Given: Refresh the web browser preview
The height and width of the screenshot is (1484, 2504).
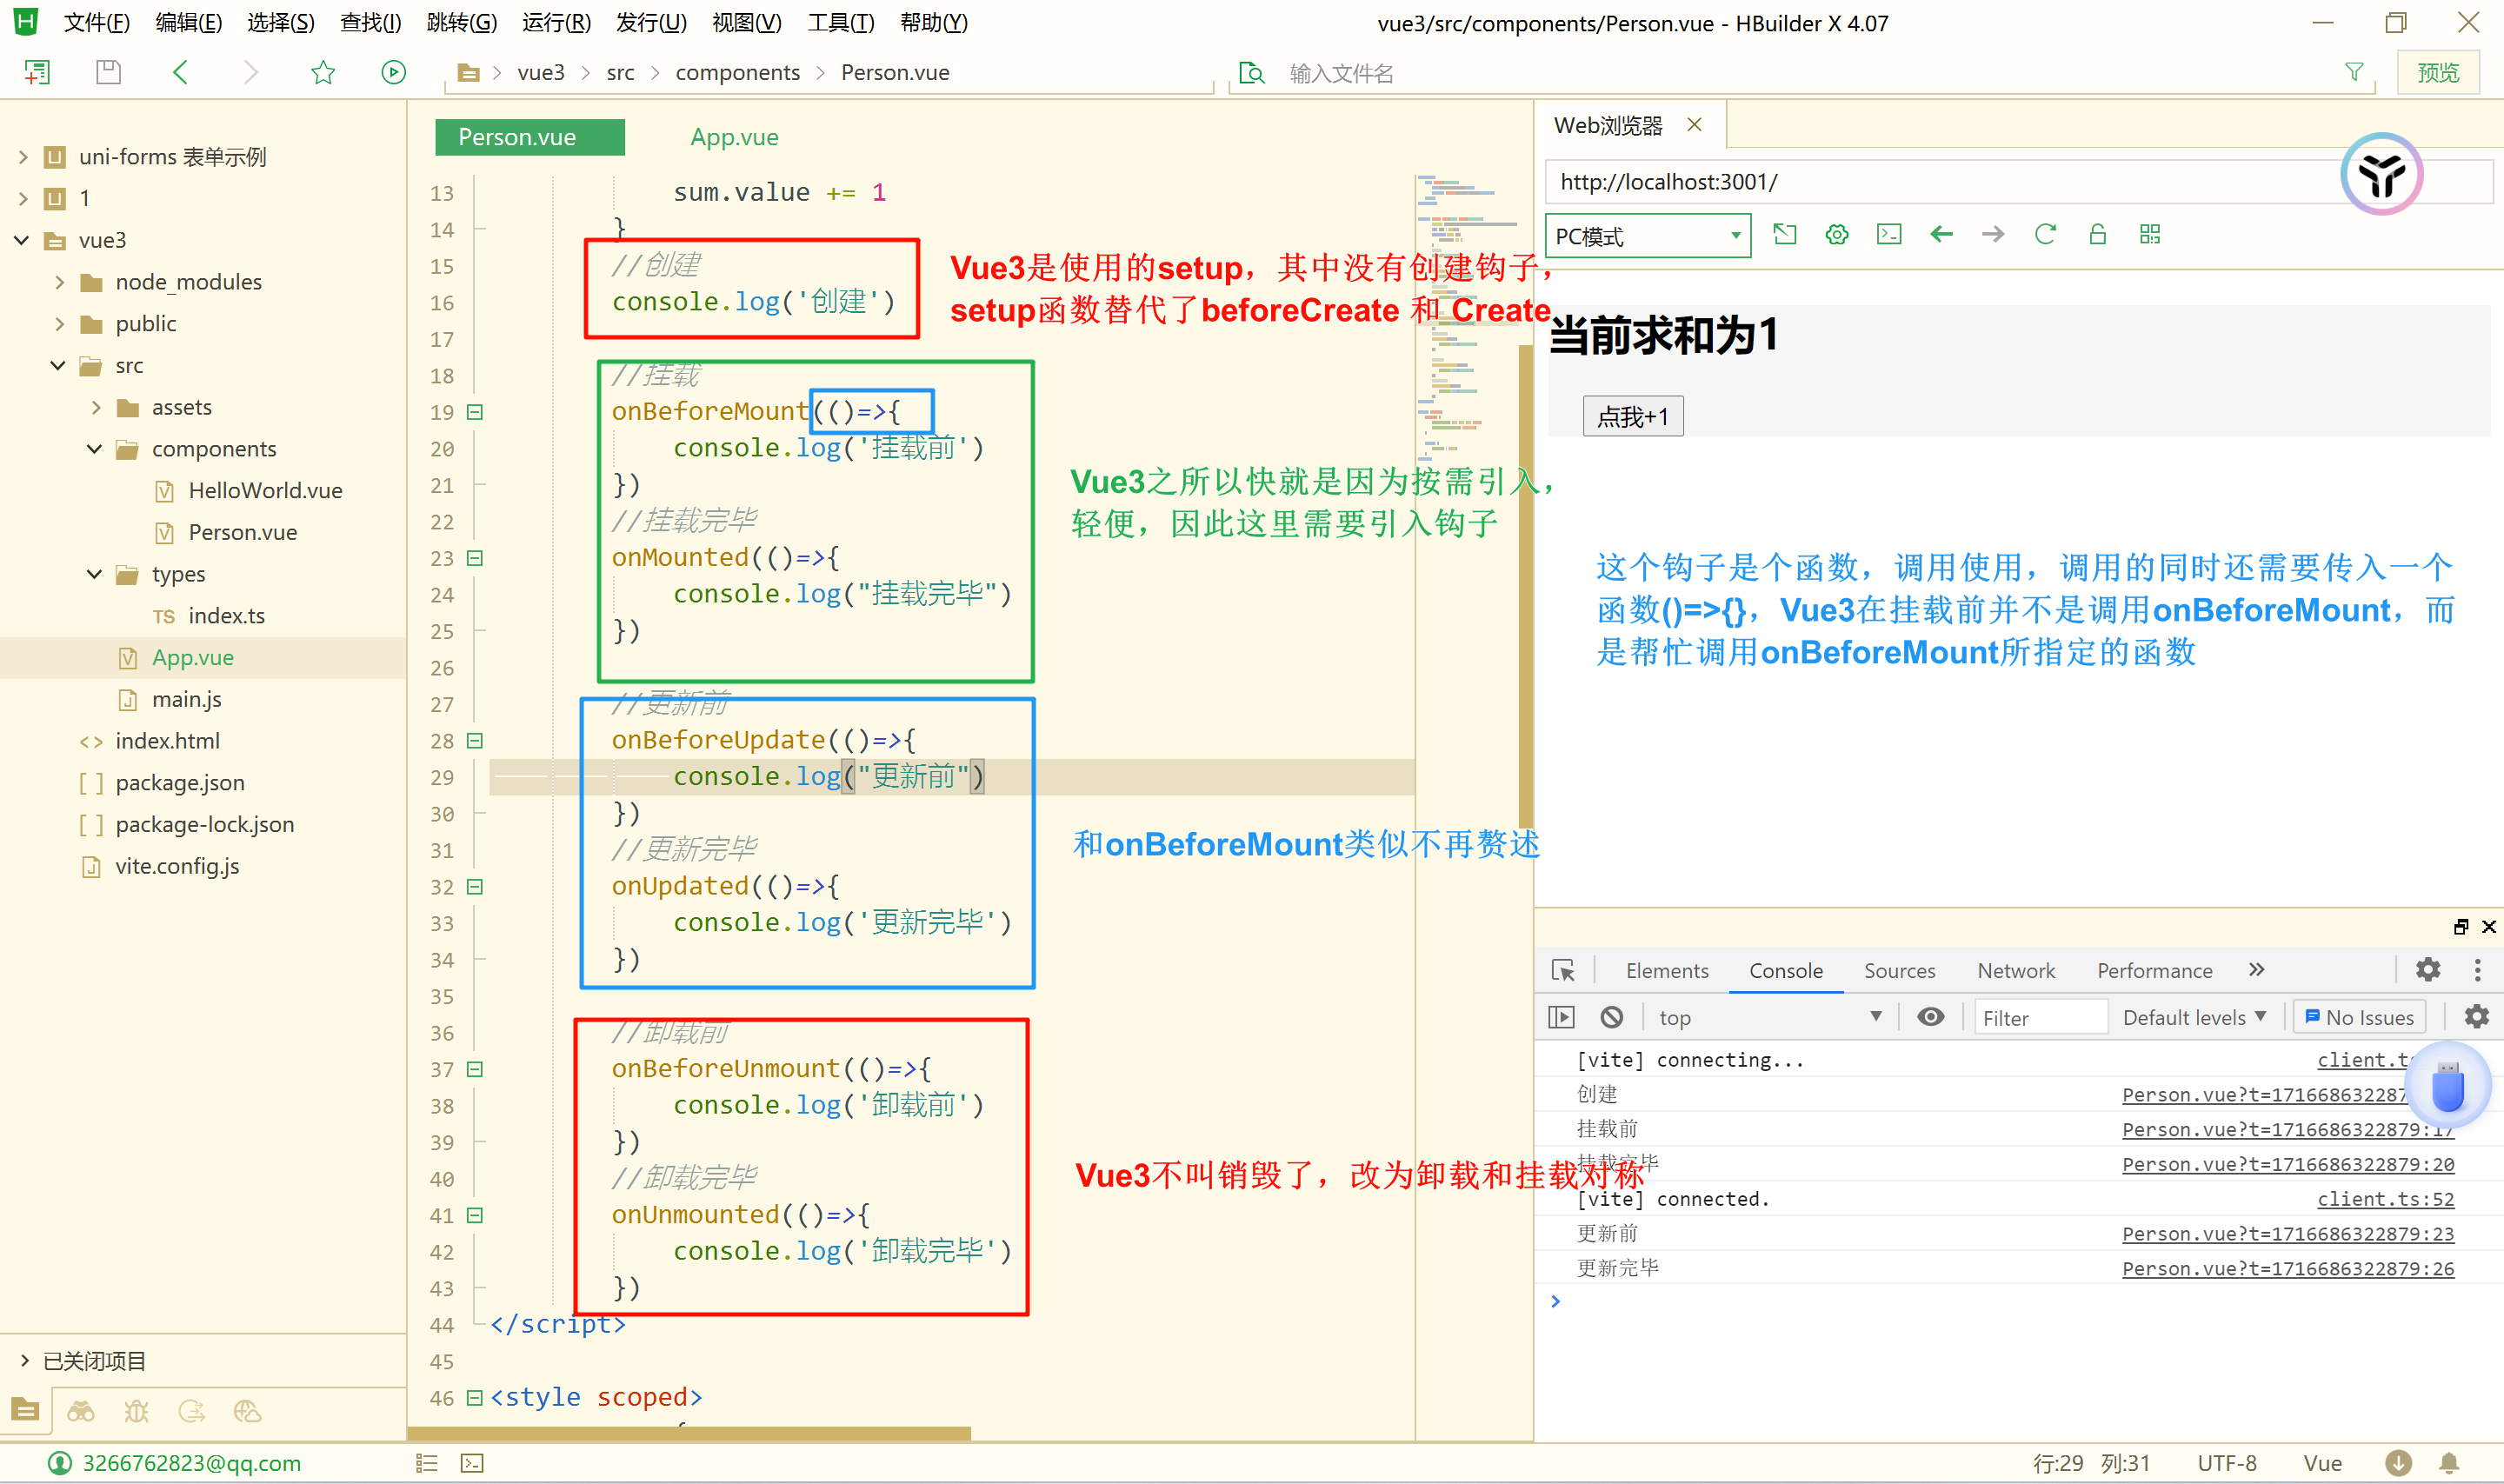Looking at the screenshot, I should point(2044,234).
